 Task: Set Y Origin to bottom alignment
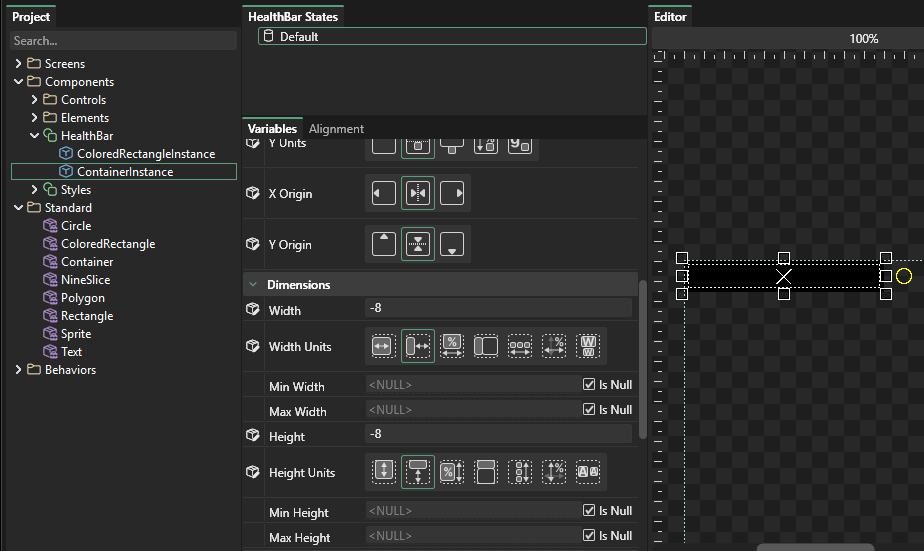(452, 244)
